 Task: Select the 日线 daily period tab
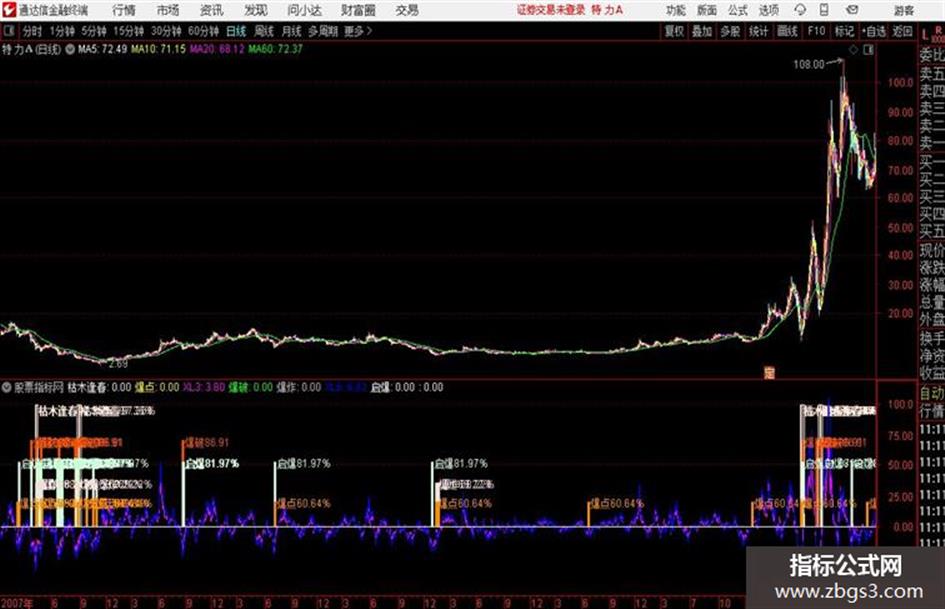(236, 31)
